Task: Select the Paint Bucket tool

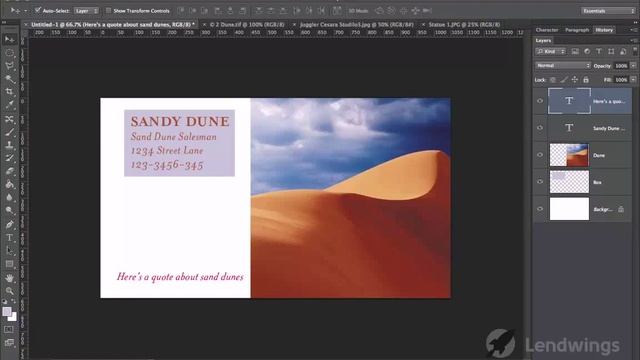Action: click(9, 184)
